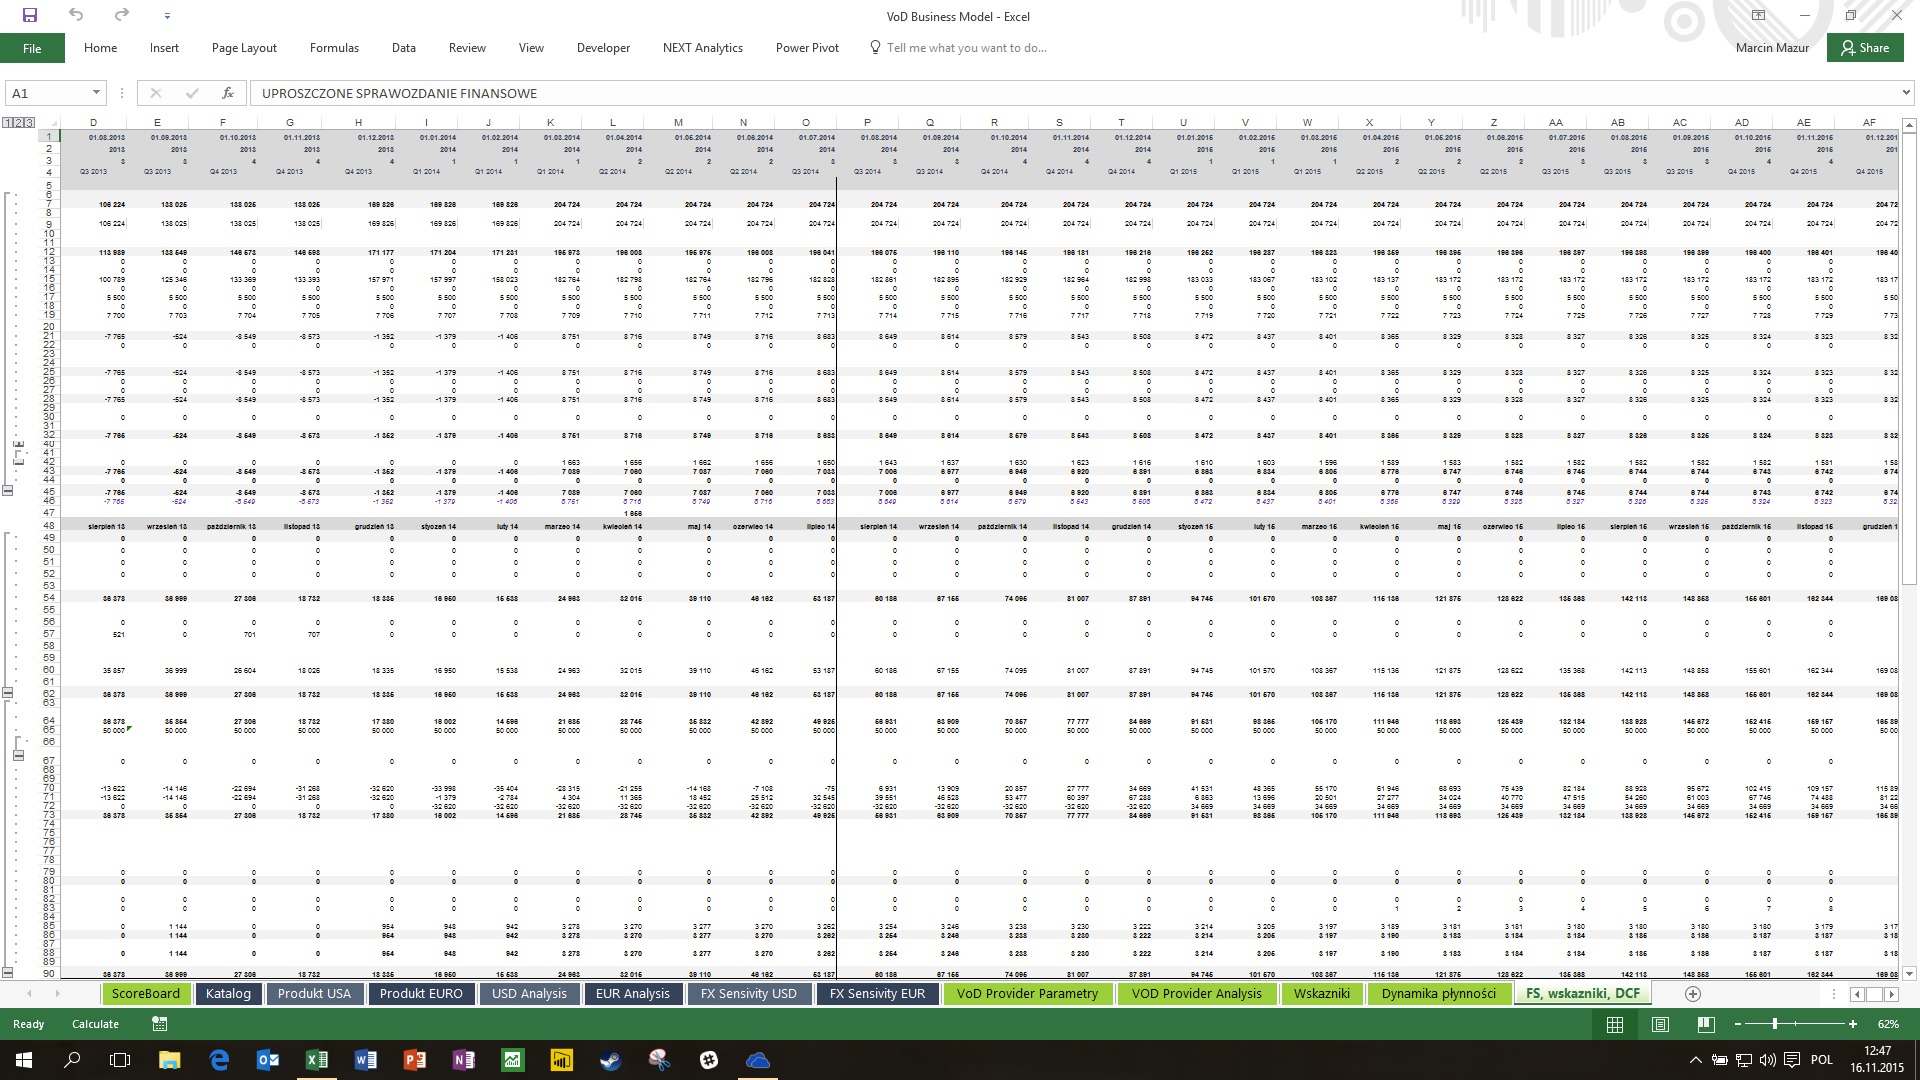Click the Calculate status bar button
The width and height of the screenshot is (1920, 1080).
click(95, 1024)
